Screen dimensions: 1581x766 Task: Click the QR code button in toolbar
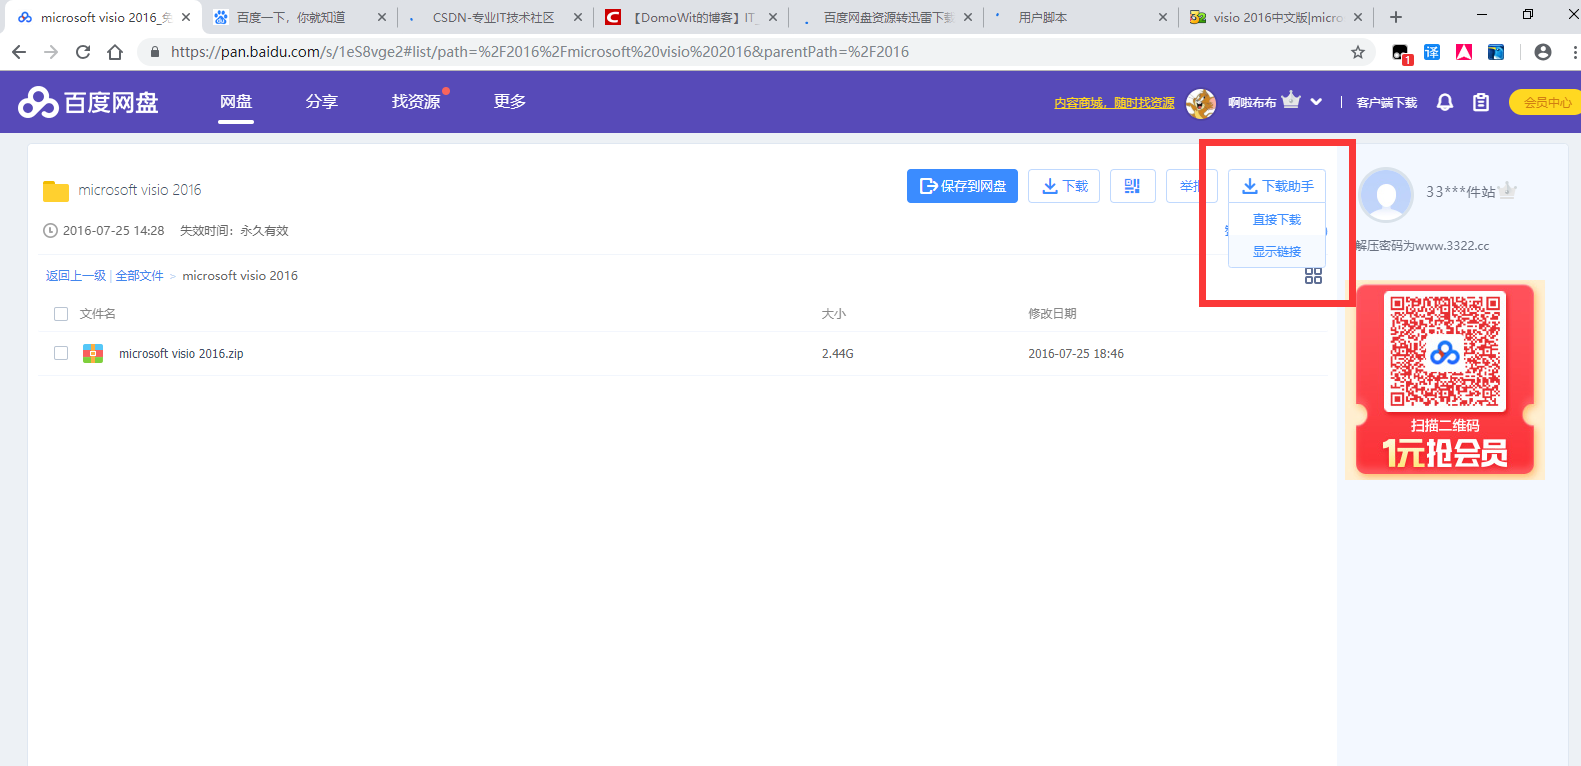coord(1132,186)
